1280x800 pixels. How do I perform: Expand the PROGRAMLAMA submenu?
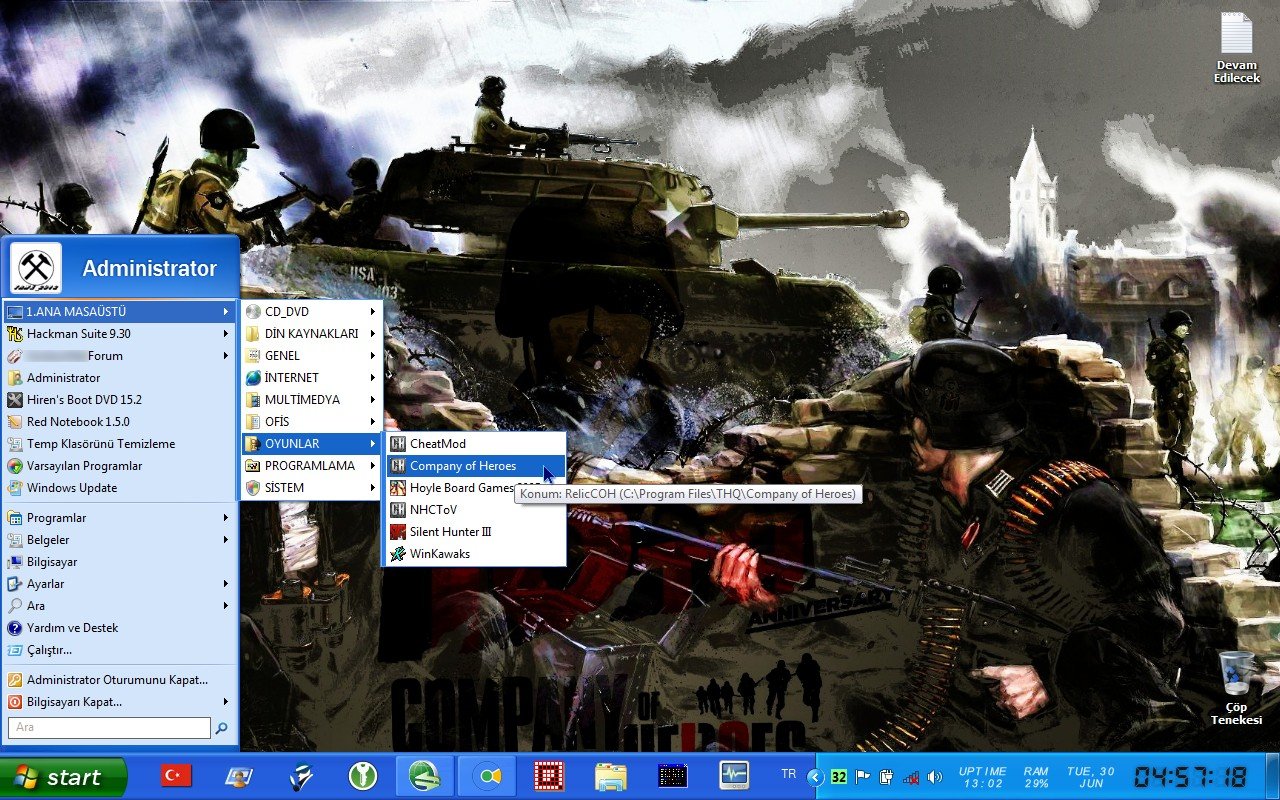coord(312,466)
